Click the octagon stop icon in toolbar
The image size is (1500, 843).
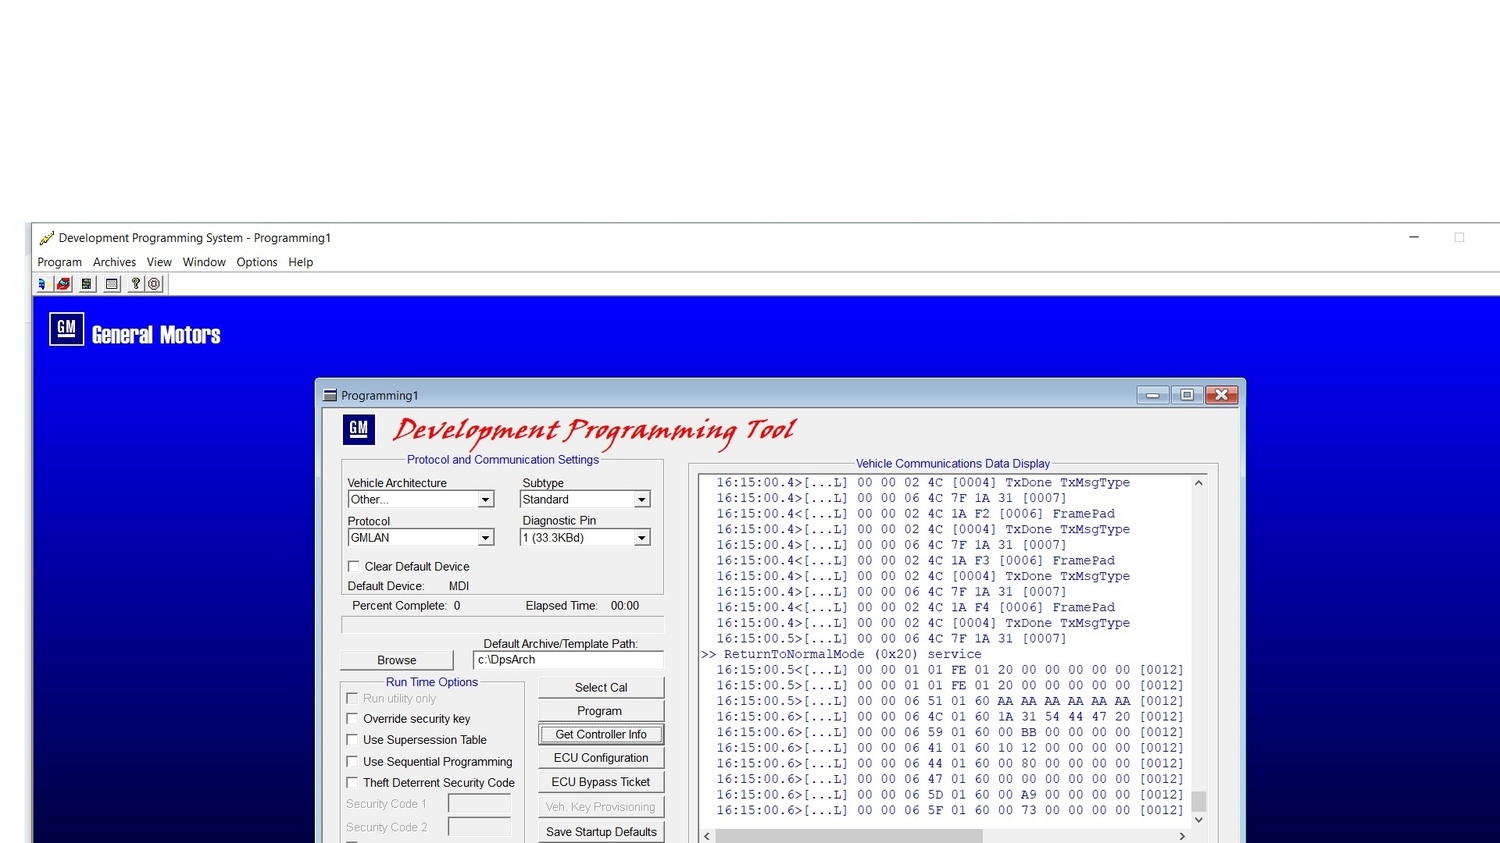[154, 284]
